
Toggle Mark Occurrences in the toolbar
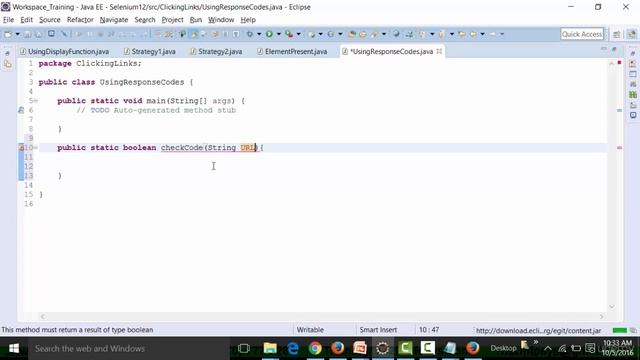point(194,34)
